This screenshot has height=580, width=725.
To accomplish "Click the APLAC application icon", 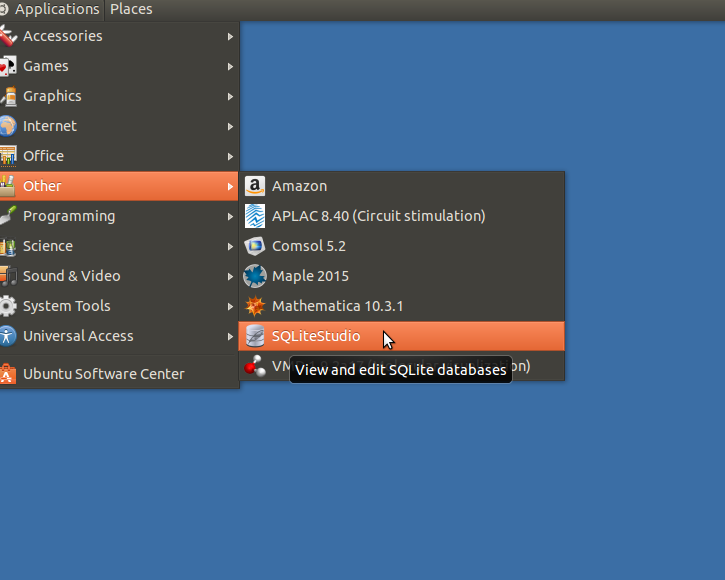I will [255, 216].
